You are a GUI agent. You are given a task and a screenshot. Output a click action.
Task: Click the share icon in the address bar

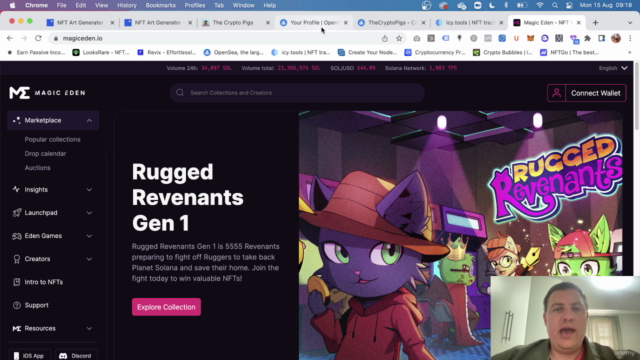point(384,38)
